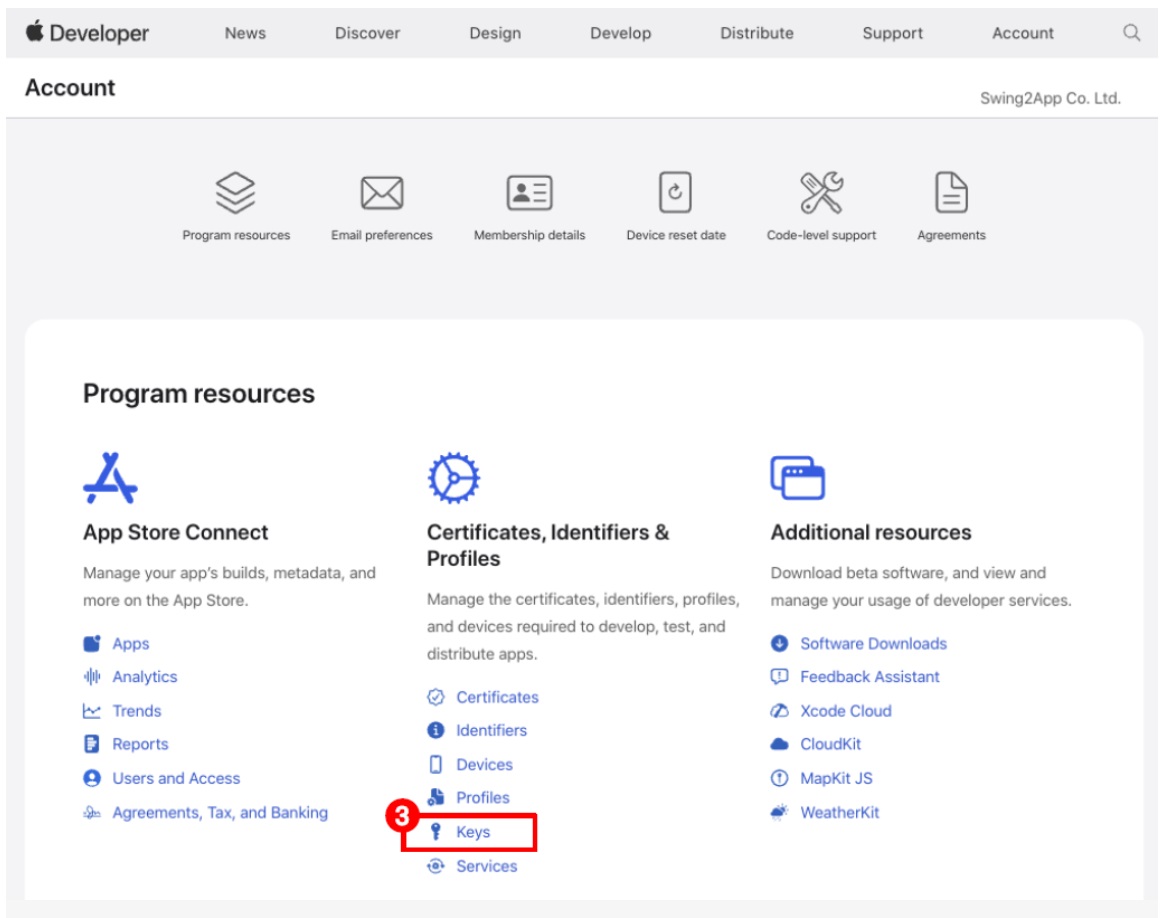Click the Device reset date icon
The height and width of the screenshot is (918, 1161).
[x=675, y=192]
